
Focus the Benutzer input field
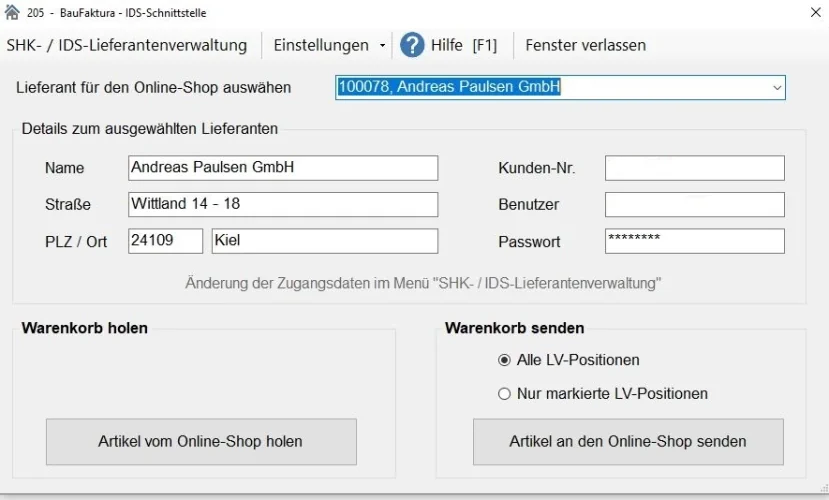pyautogui.click(x=694, y=205)
